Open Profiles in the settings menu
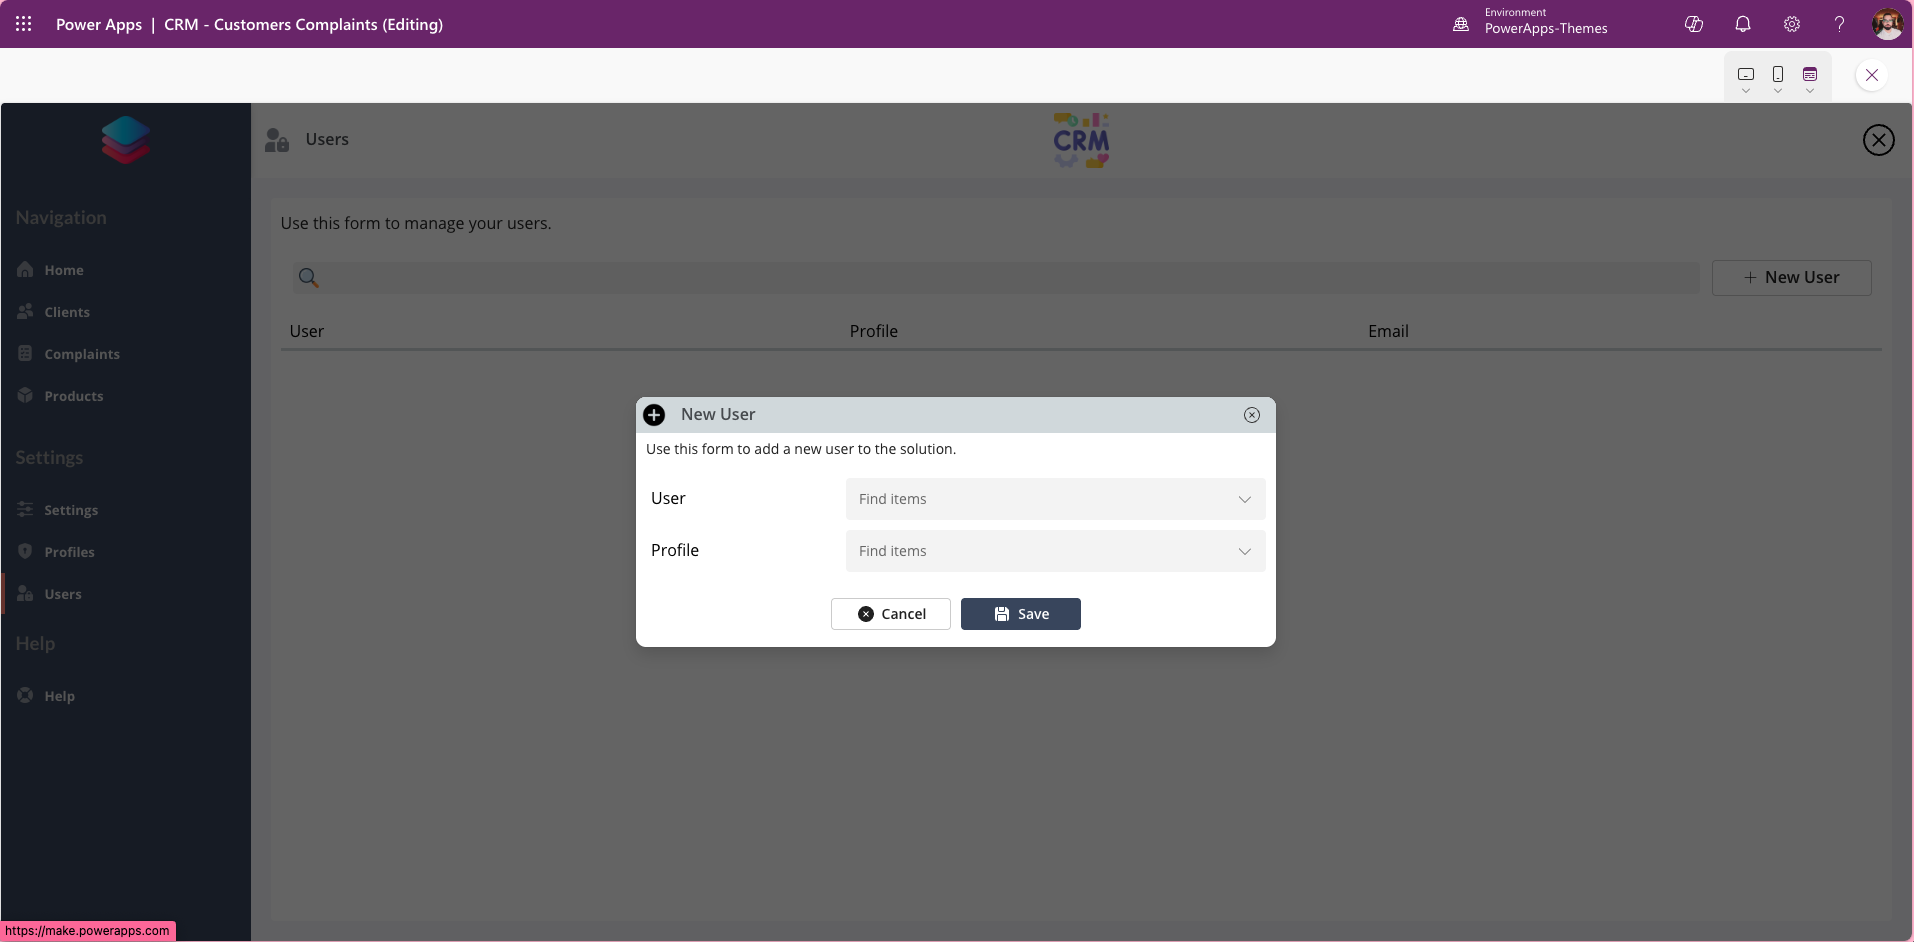This screenshot has height=942, width=1914. coord(69,552)
